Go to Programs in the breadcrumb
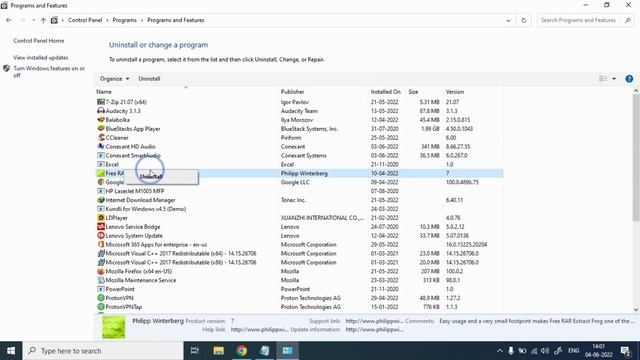The height and width of the screenshot is (360, 640). coord(124,20)
